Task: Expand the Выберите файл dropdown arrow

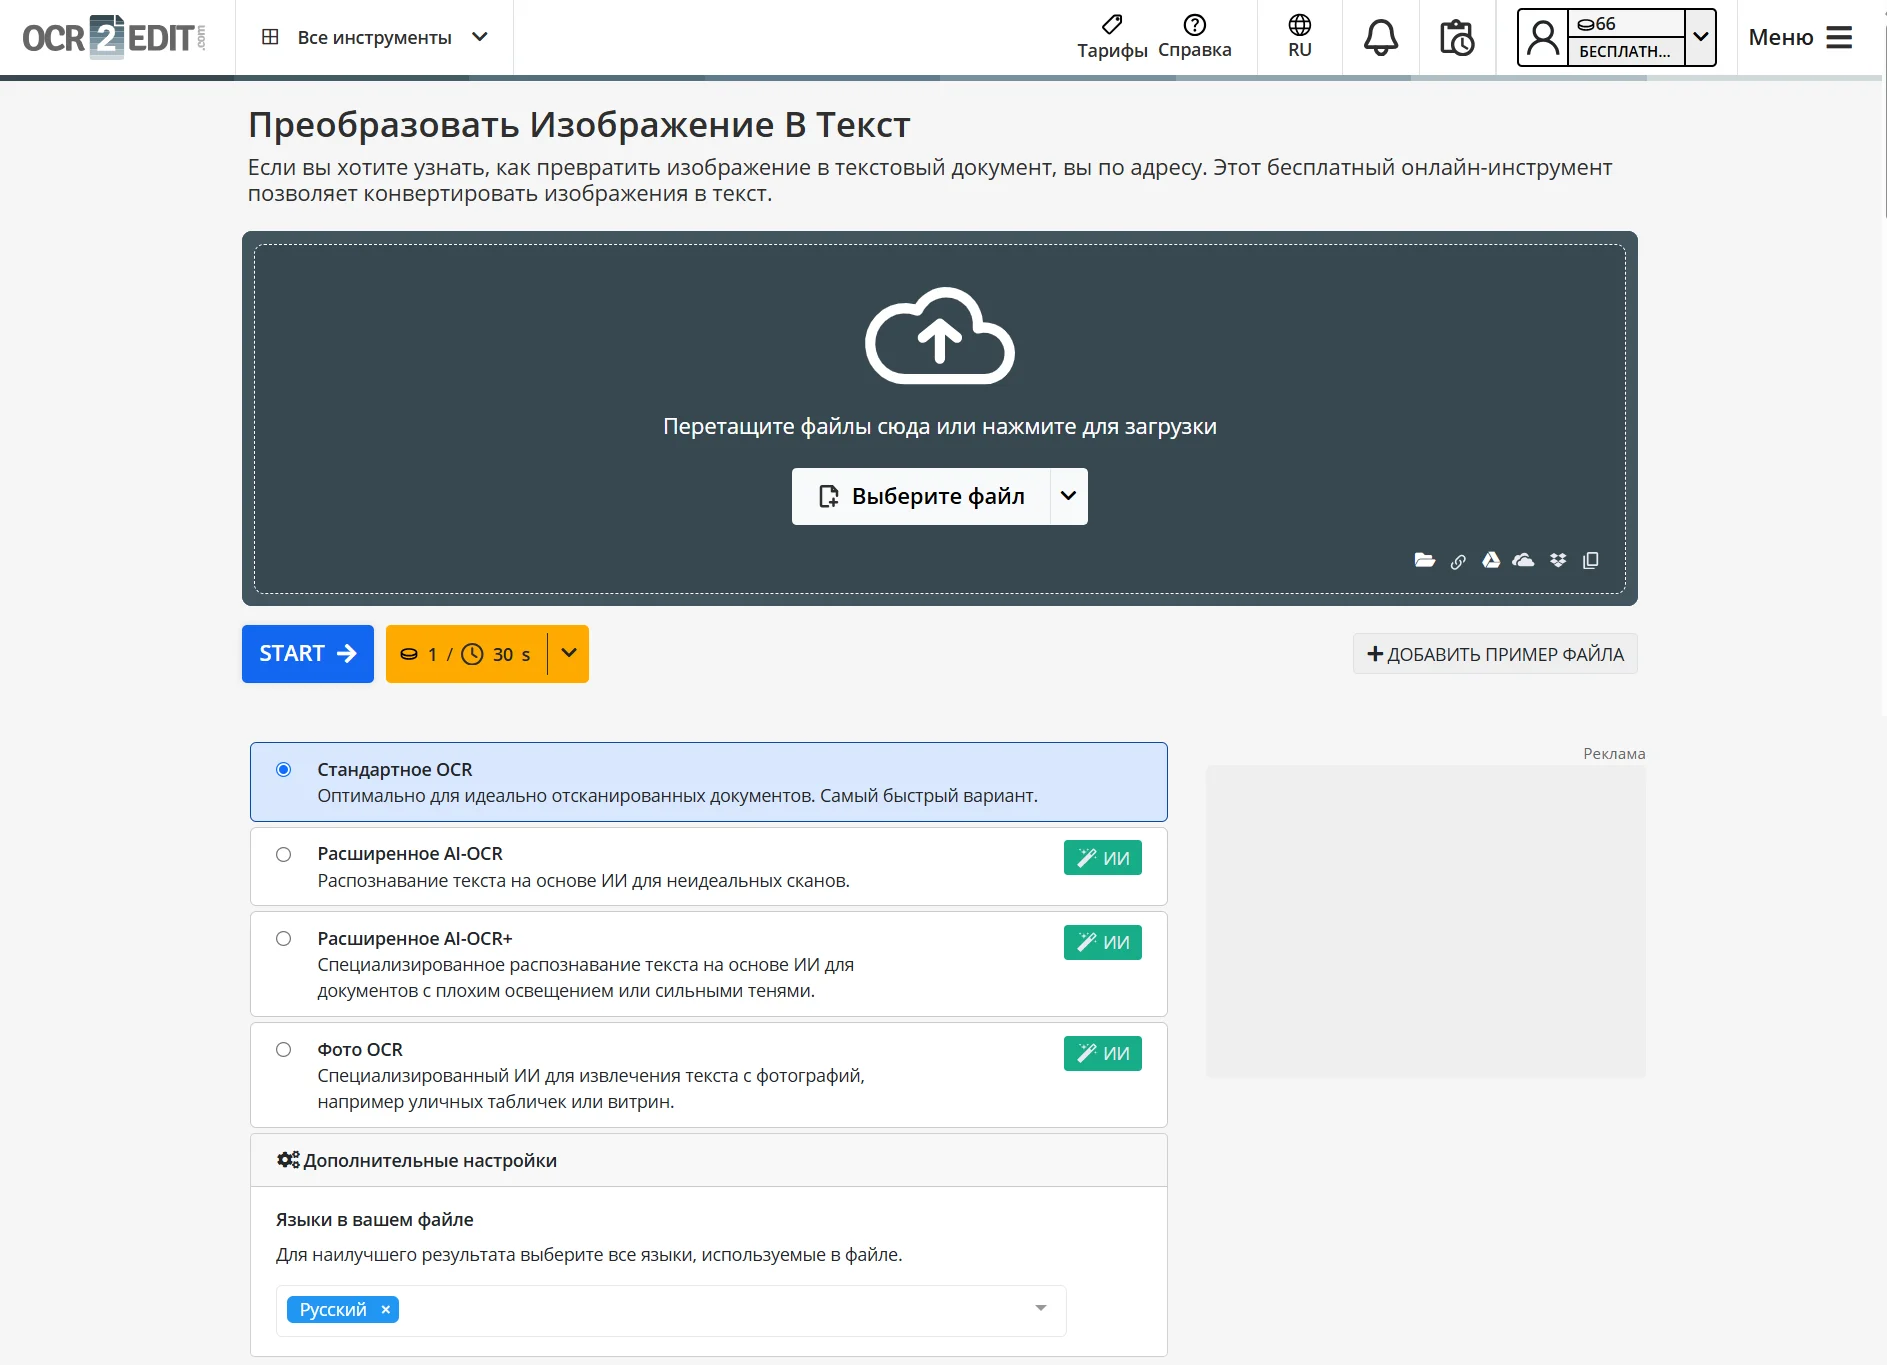Action: click(x=1068, y=496)
